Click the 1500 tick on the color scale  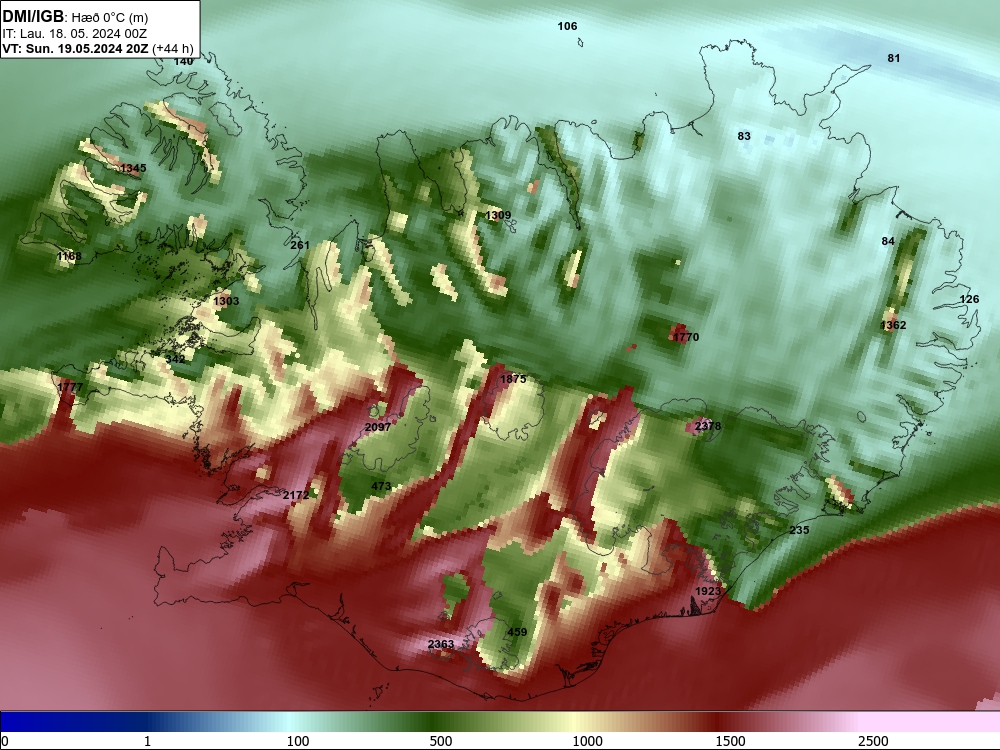tap(730, 740)
